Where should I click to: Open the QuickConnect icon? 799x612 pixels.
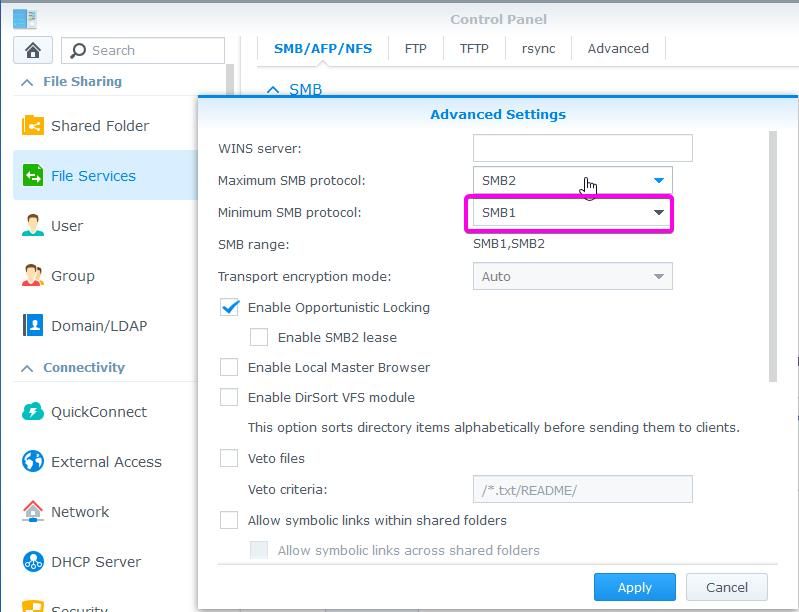33,411
